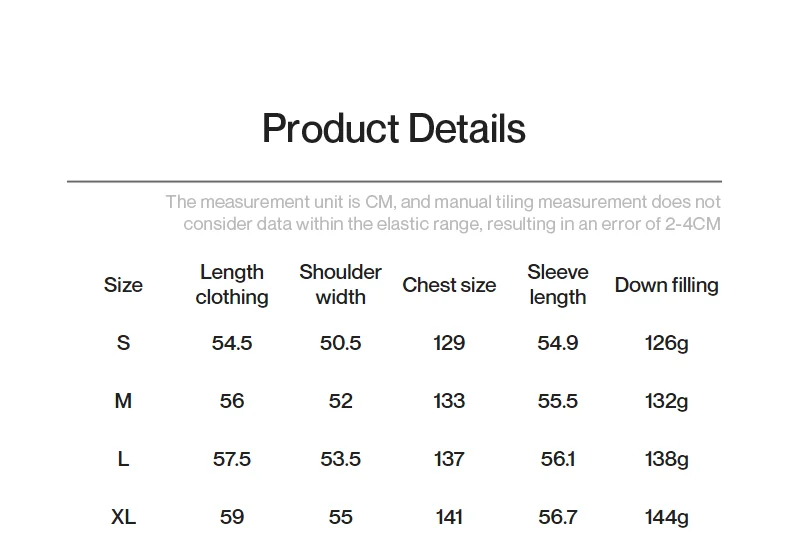Image resolution: width=790 pixels, height=545 pixels.
Task: Click the Length clothing column header
Action: click(232, 285)
